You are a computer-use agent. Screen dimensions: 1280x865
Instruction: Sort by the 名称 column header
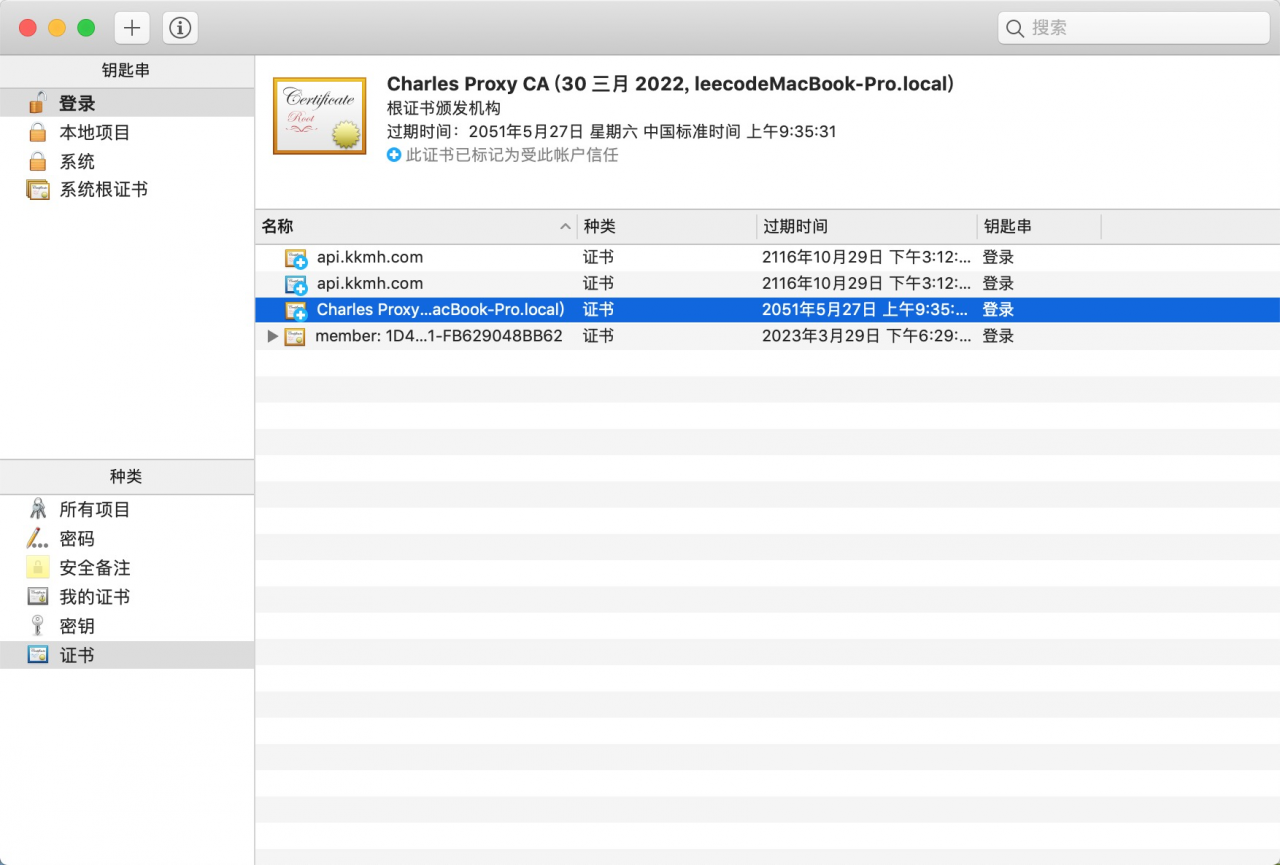417,227
